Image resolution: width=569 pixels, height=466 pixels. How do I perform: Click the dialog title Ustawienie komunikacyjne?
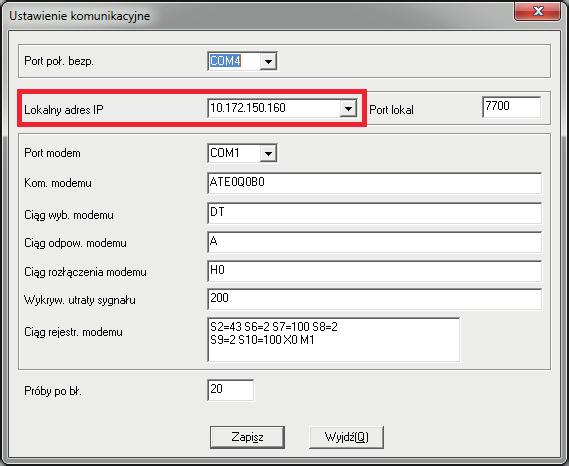coord(79,16)
